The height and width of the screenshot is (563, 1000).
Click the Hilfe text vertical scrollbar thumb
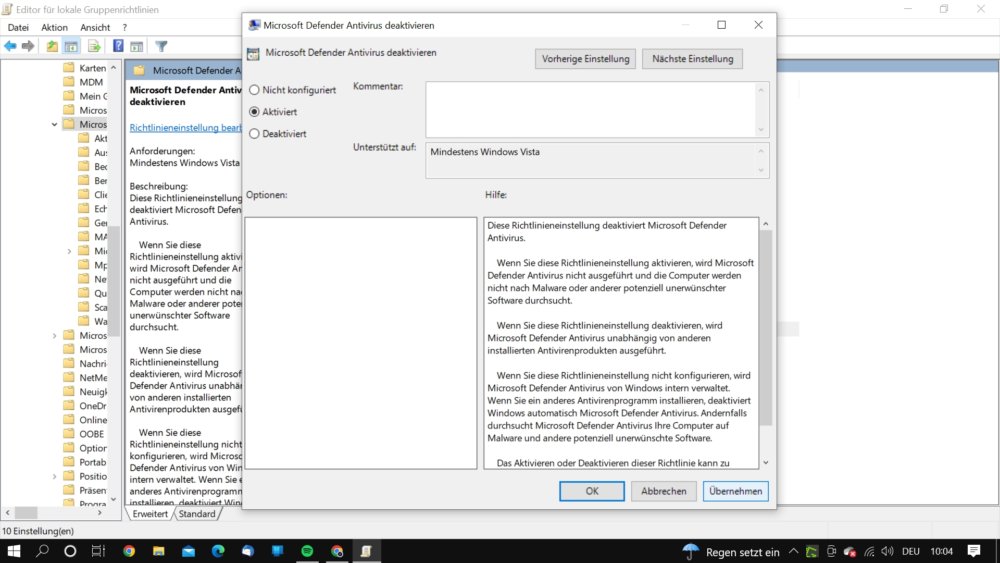pos(766,328)
